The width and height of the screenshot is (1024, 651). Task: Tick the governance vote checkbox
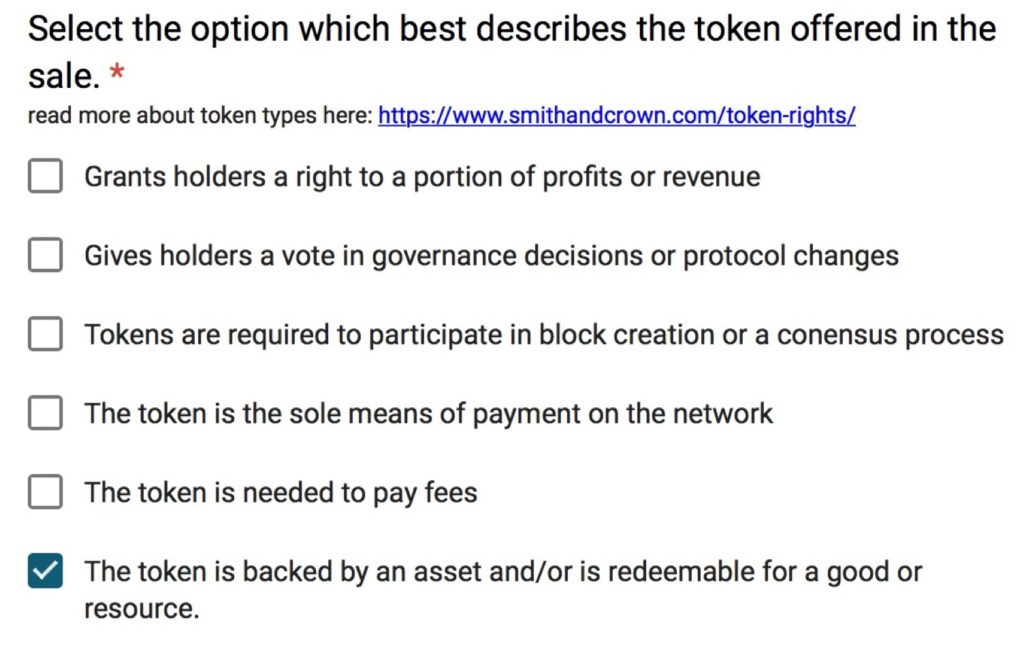coord(45,256)
